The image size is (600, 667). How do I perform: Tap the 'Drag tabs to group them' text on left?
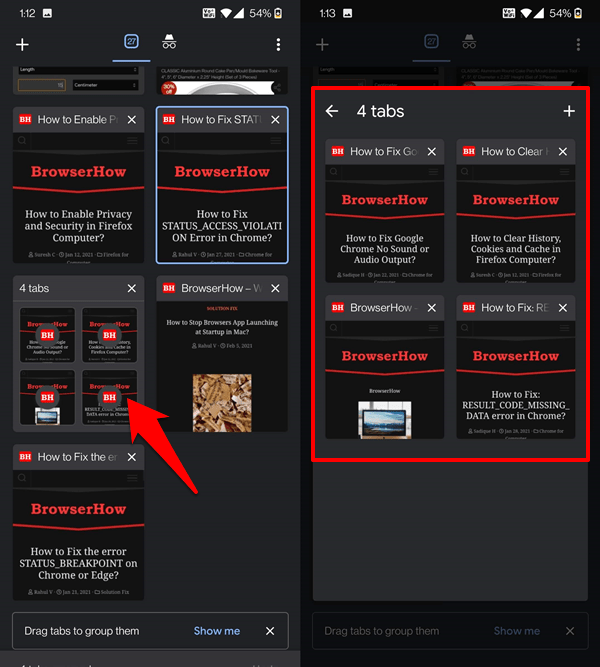[82, 631]
